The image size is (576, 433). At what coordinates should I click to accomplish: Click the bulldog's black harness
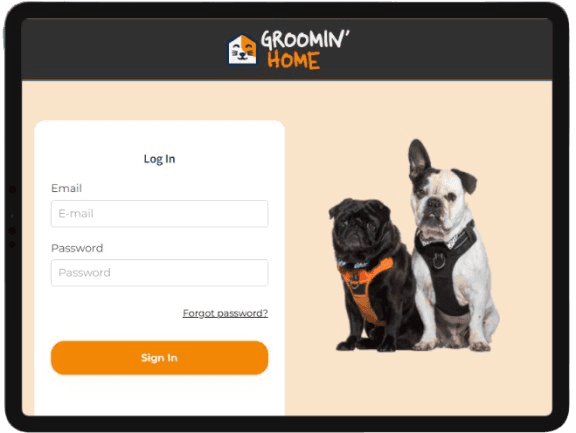coord(446,268)
